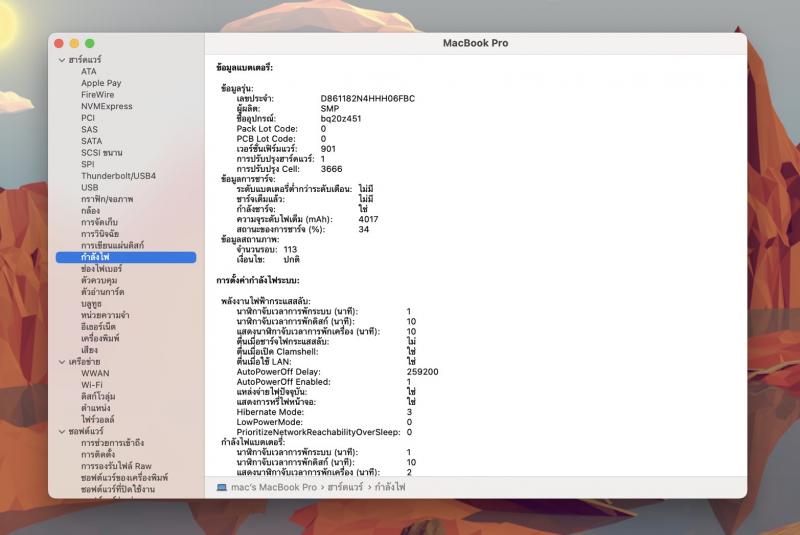Select Wi-Fi in the sidebar
800x535 pixels.
coord(92,385)
